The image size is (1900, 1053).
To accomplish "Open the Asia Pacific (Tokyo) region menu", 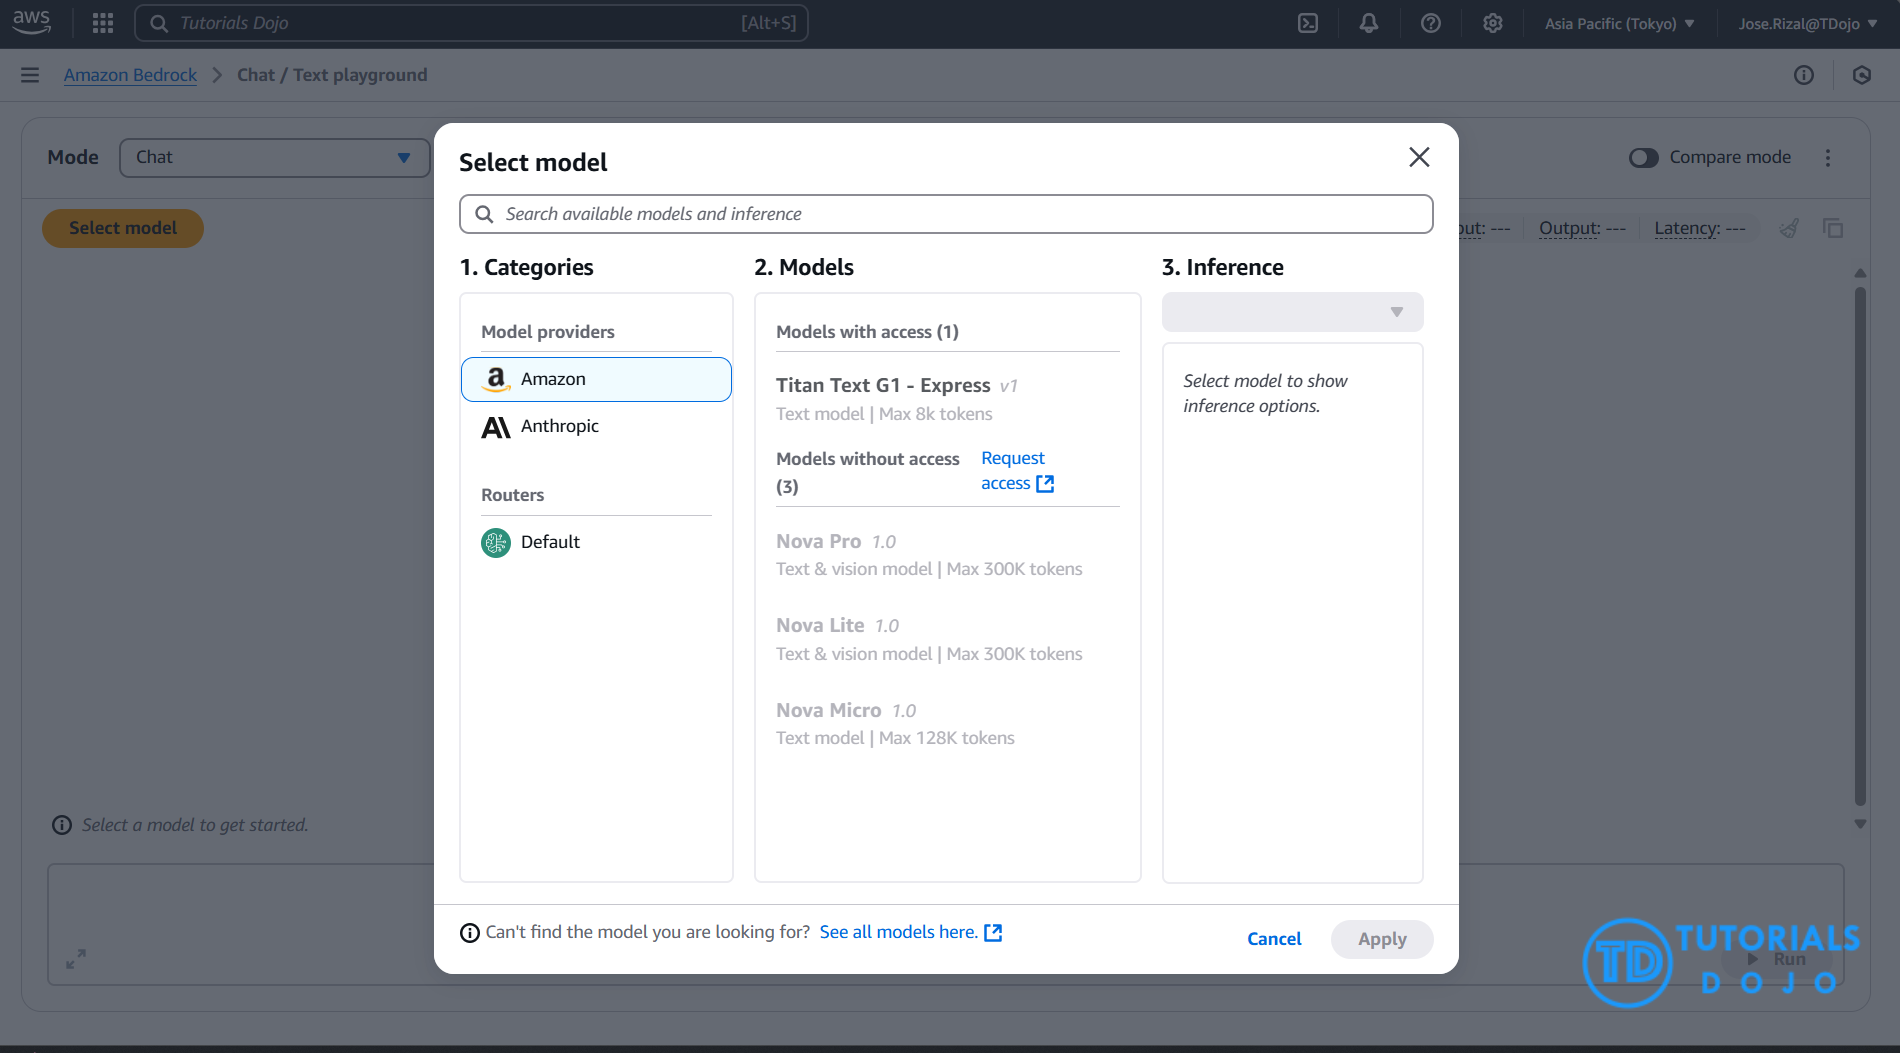I will [x=1619, y=24].
